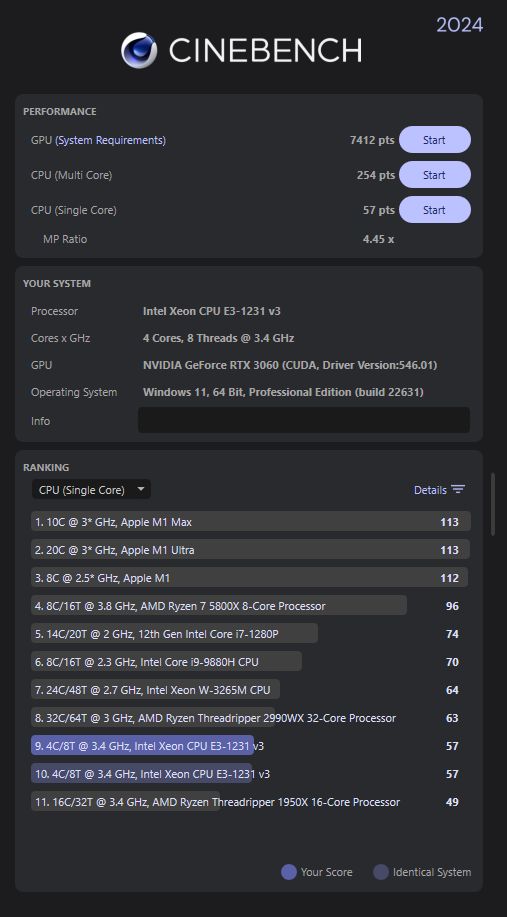Select the Threadripper 1950X ranking entry

[251, 802]
